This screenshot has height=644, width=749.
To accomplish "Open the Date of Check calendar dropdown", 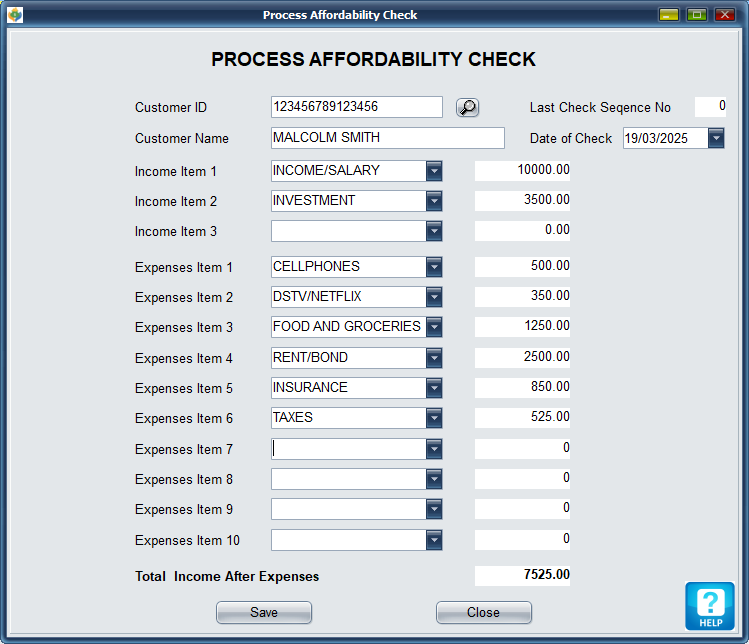I will pos(716,139).
